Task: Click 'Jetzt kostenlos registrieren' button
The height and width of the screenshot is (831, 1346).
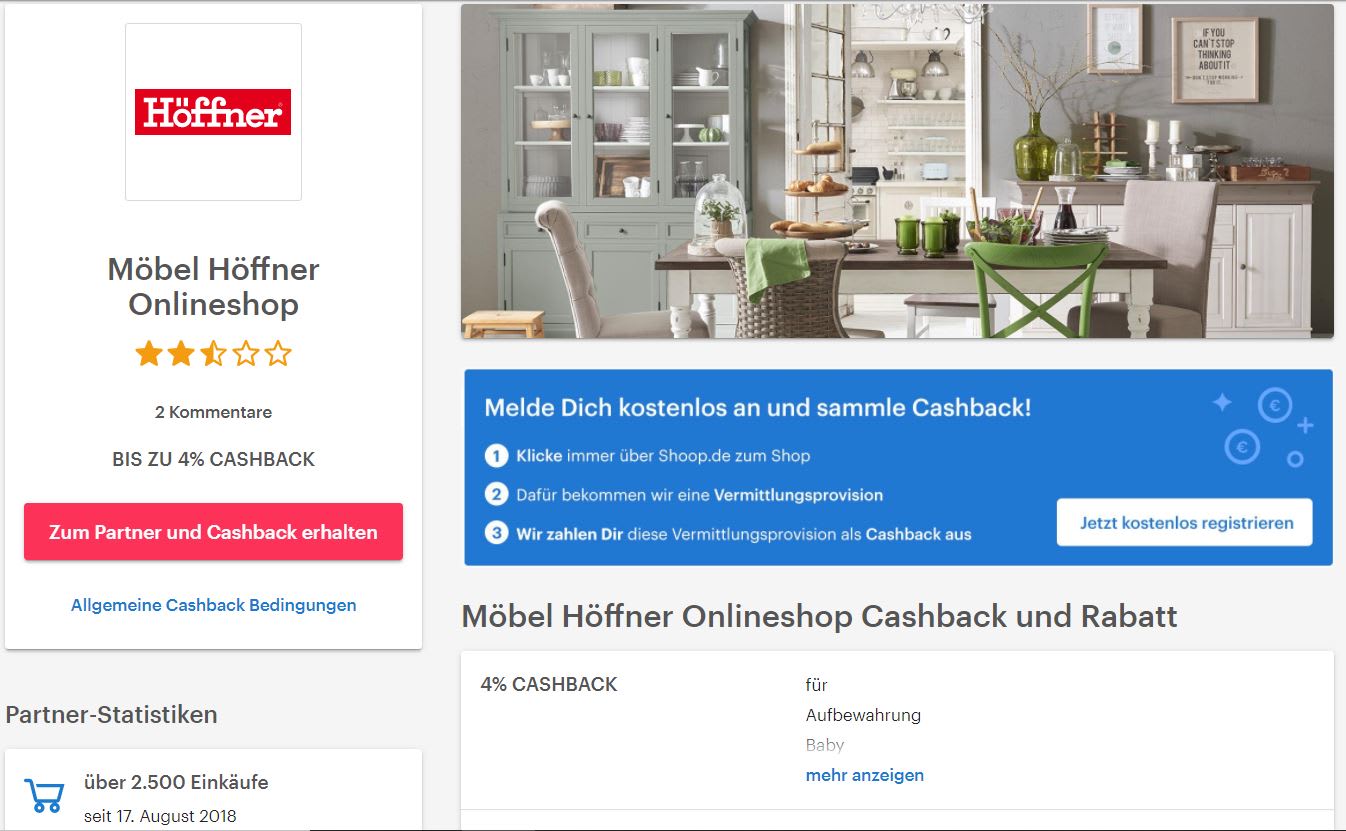Action: (1185, 523)
